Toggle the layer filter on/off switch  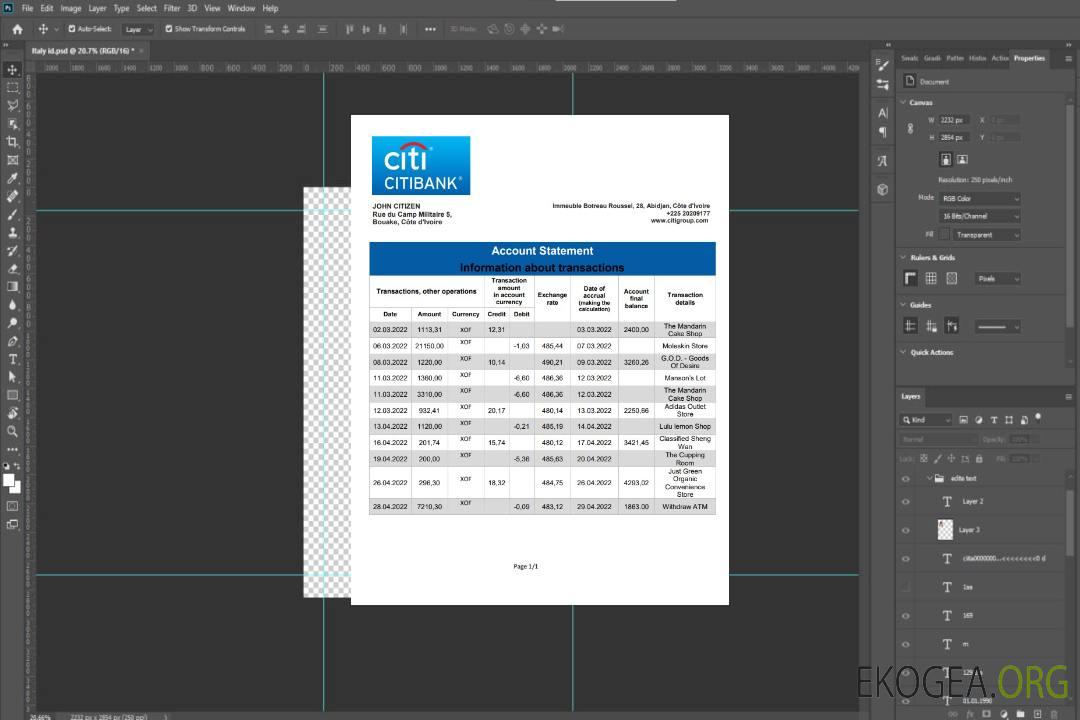click(1038, 418)
